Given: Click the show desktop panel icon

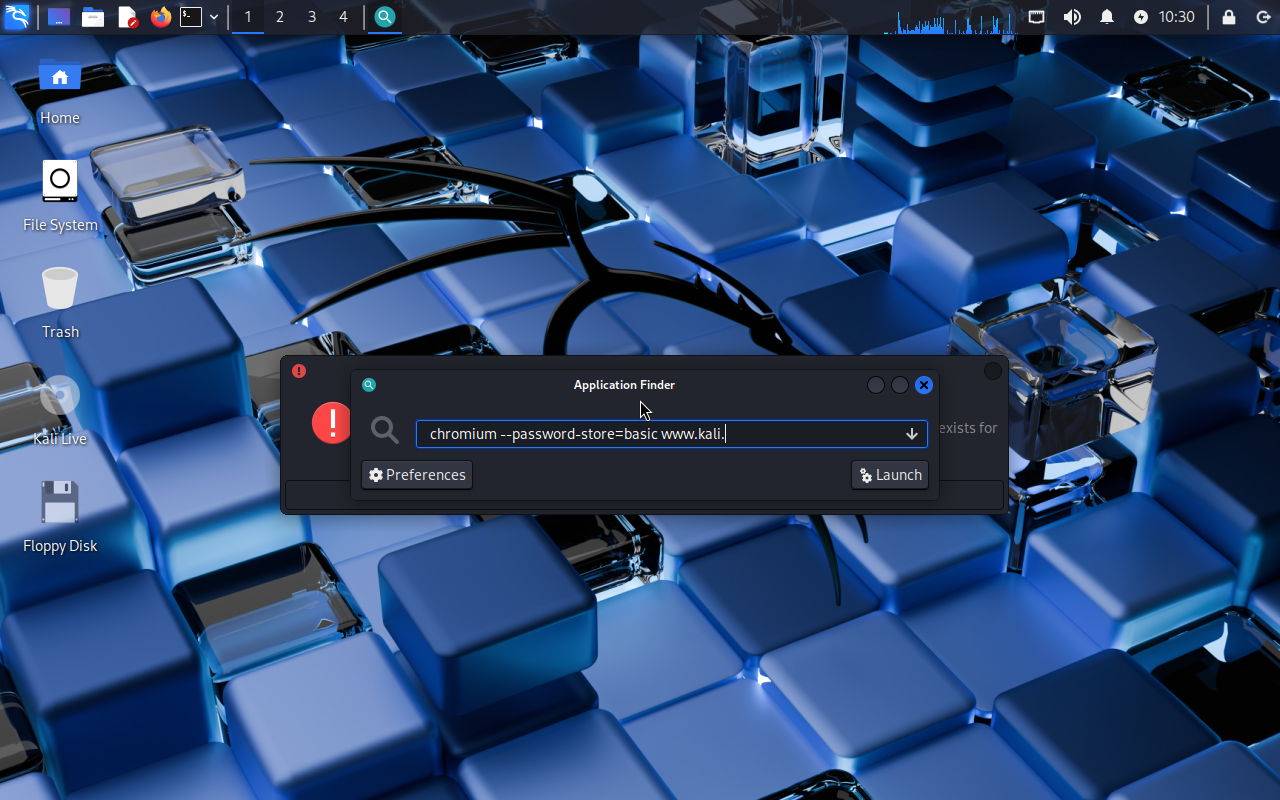Looking at the screenshot, I should (x=59, y=17).
